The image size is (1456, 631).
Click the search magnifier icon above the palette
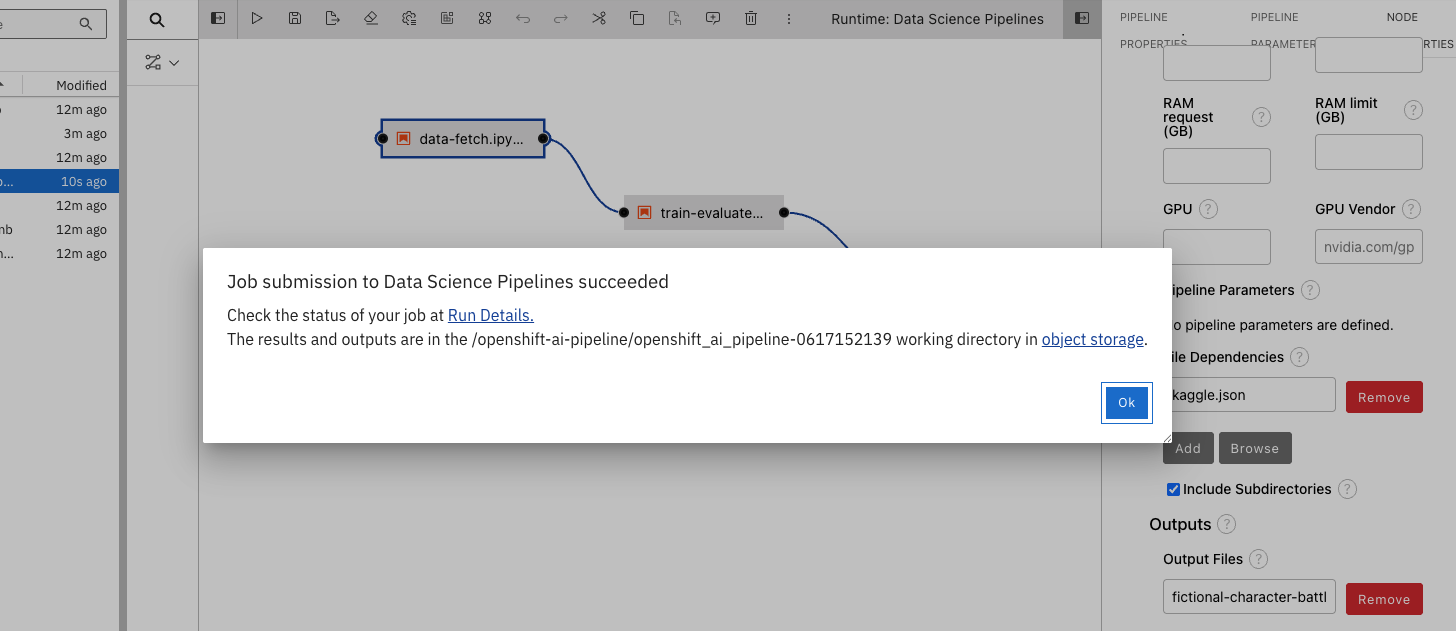pyautogui.click(x=157, y=20)
